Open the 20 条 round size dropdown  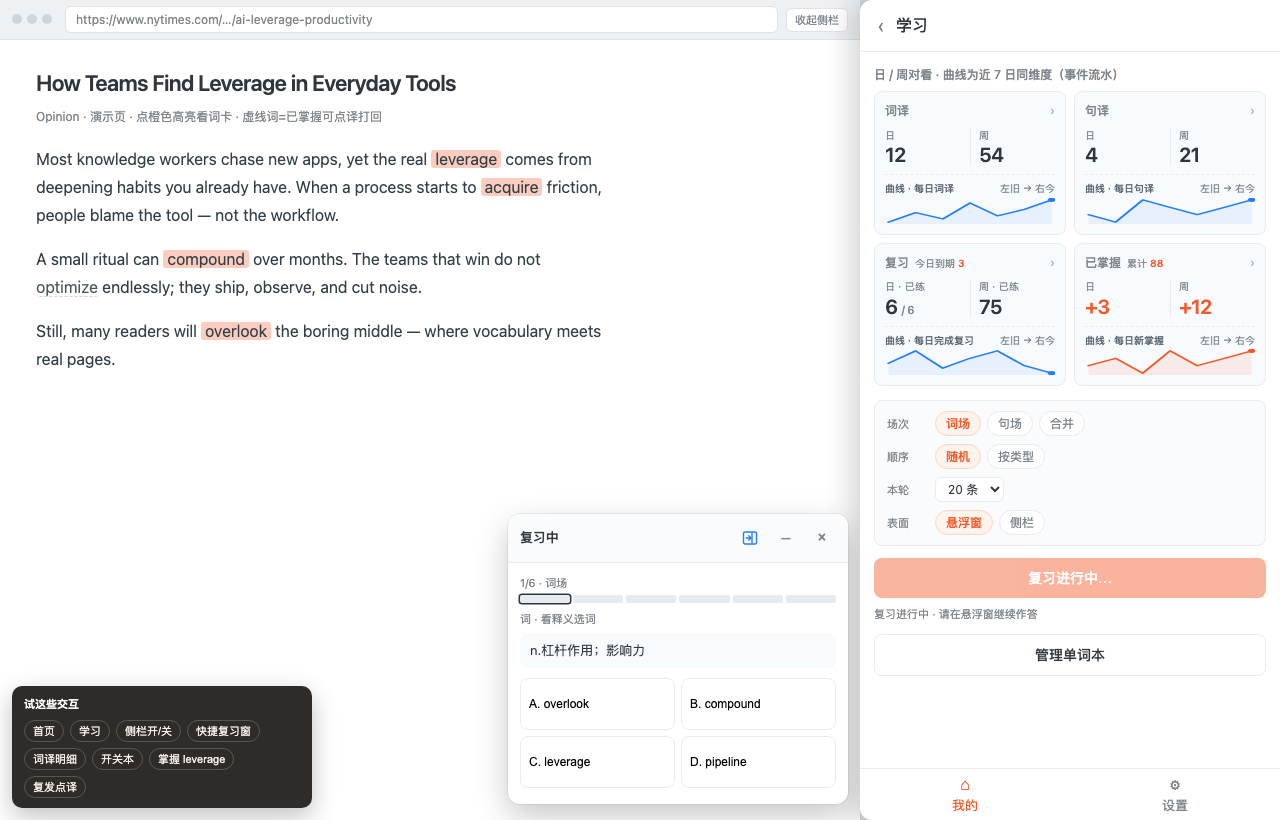coord(969,490)
